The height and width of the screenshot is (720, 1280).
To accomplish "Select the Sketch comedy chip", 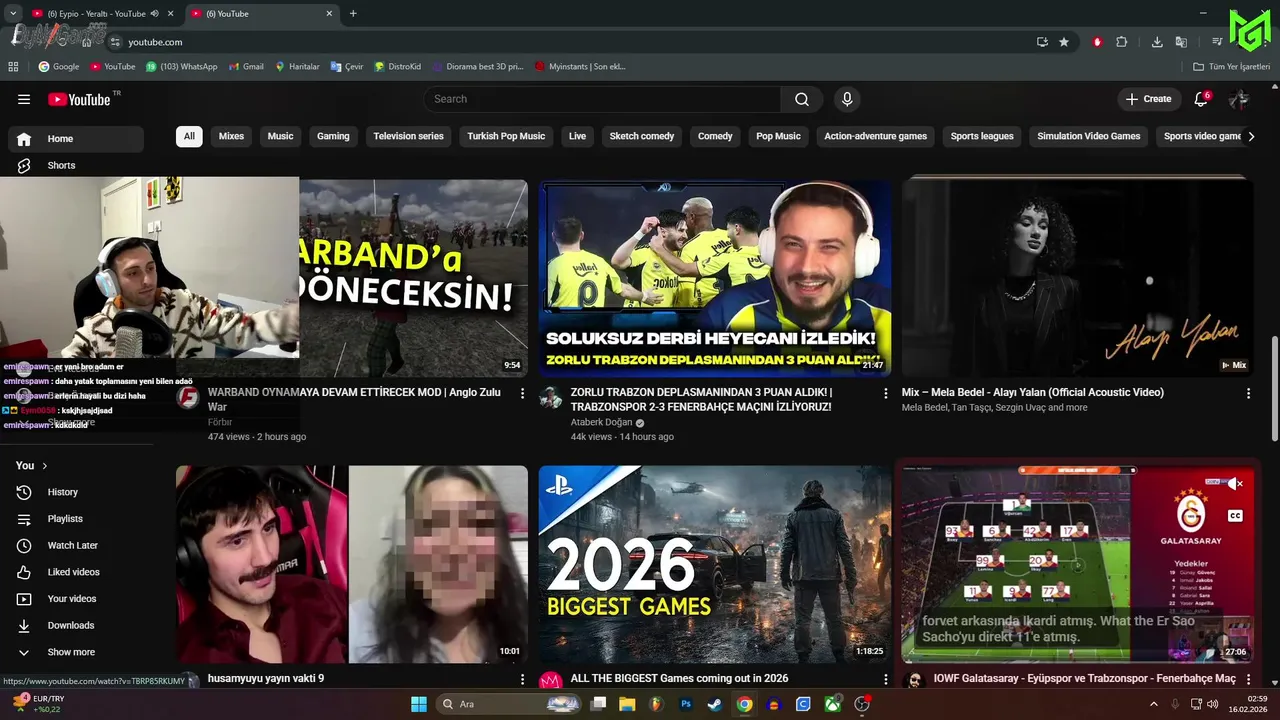I will point(642,136).
